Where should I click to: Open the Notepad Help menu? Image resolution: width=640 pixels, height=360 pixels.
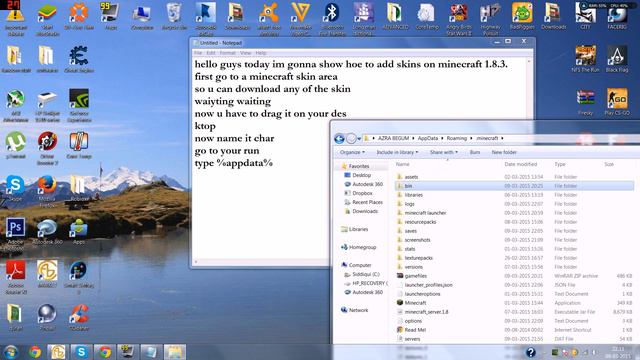click(x=260, y=53)
